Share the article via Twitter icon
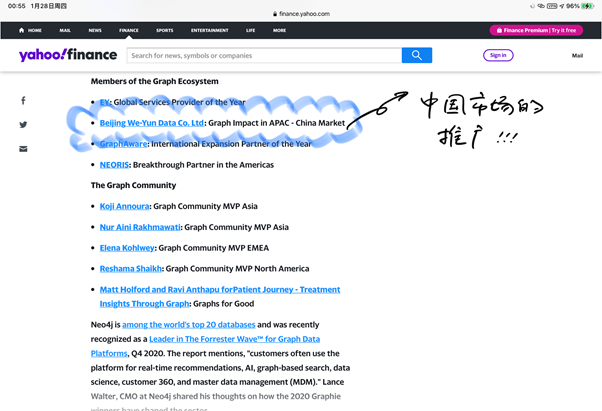 click(x=23, y=125)
